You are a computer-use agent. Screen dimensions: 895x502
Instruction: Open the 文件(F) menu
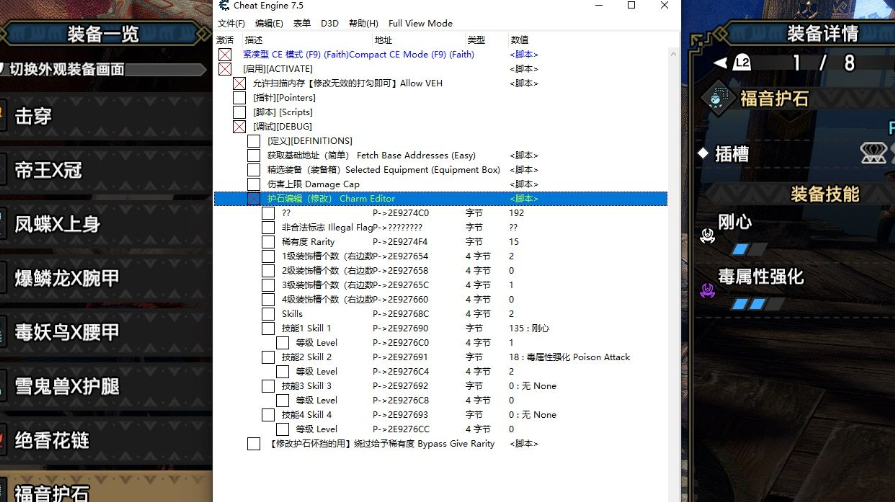coord(231,23)
